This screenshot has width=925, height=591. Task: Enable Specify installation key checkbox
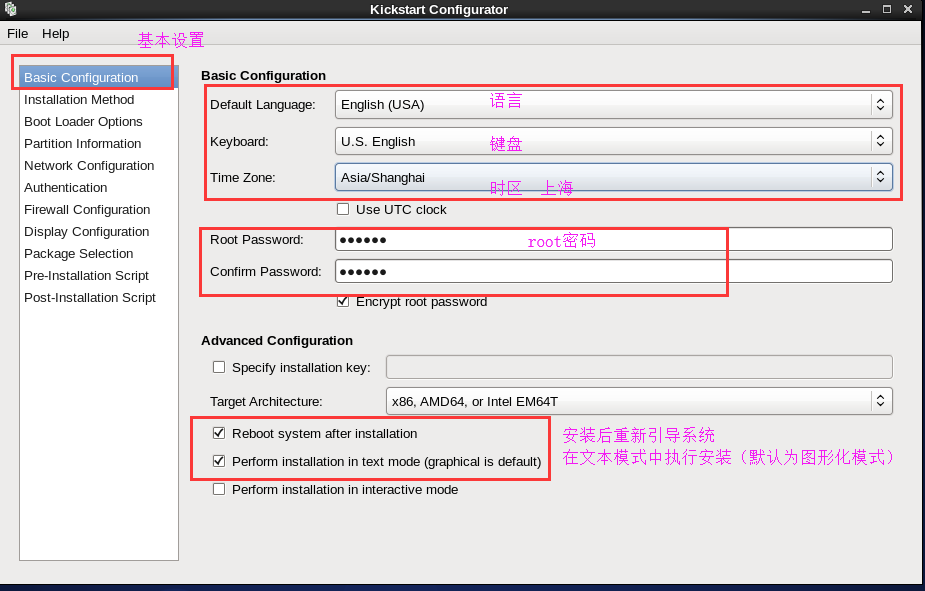click(219, 367)
